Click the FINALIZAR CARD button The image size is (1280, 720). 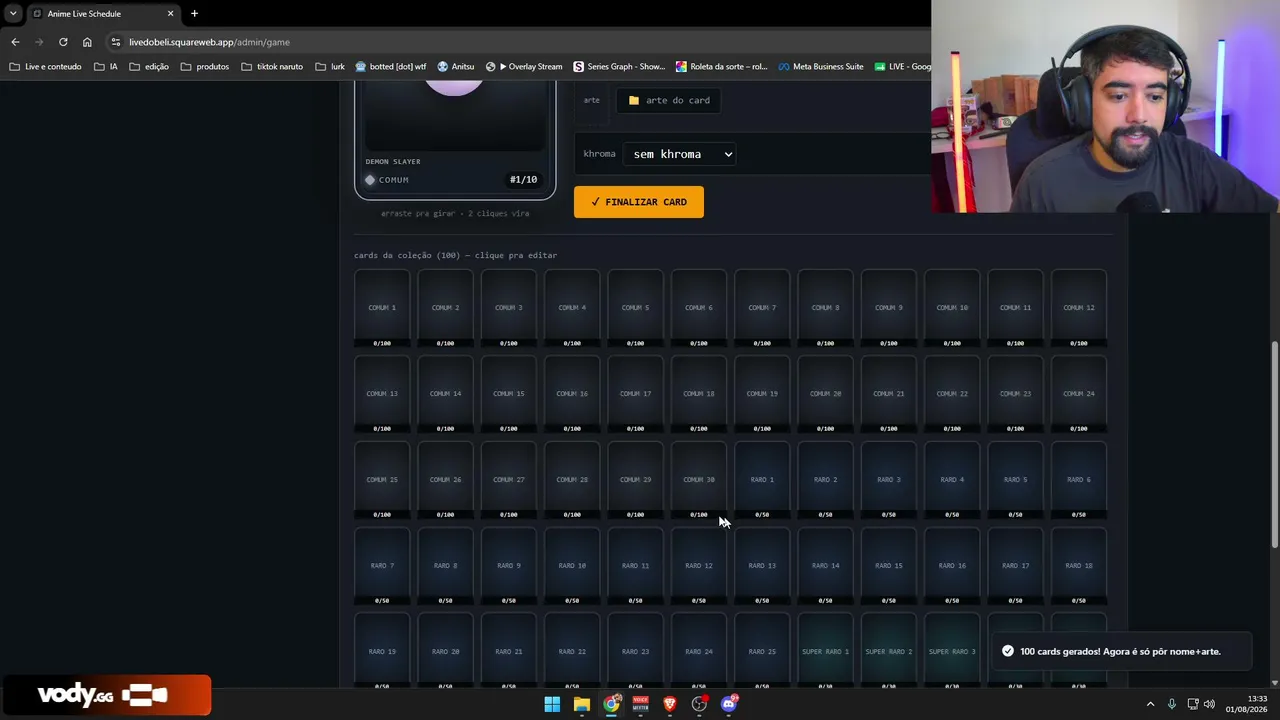tap(638, 202)
